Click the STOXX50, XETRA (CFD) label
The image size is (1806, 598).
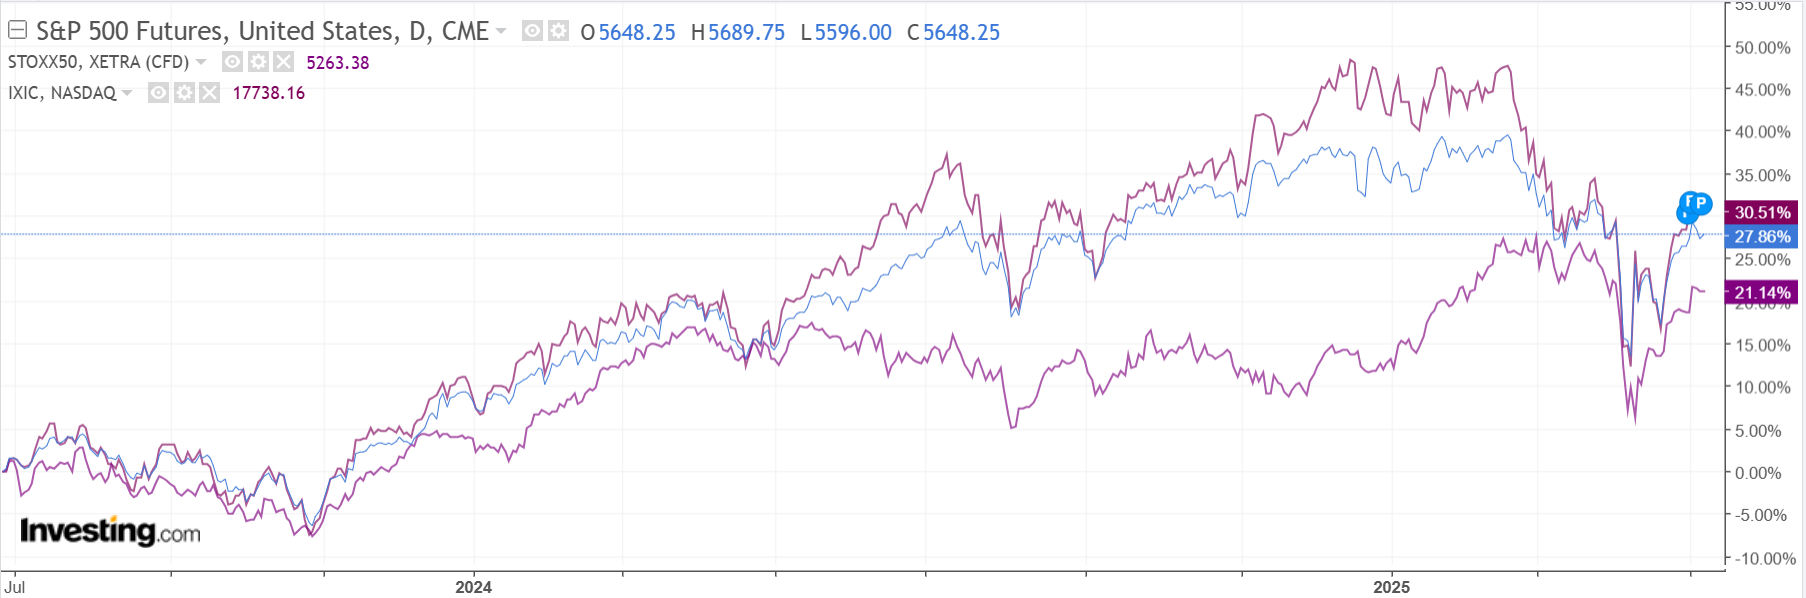point(98,62)
